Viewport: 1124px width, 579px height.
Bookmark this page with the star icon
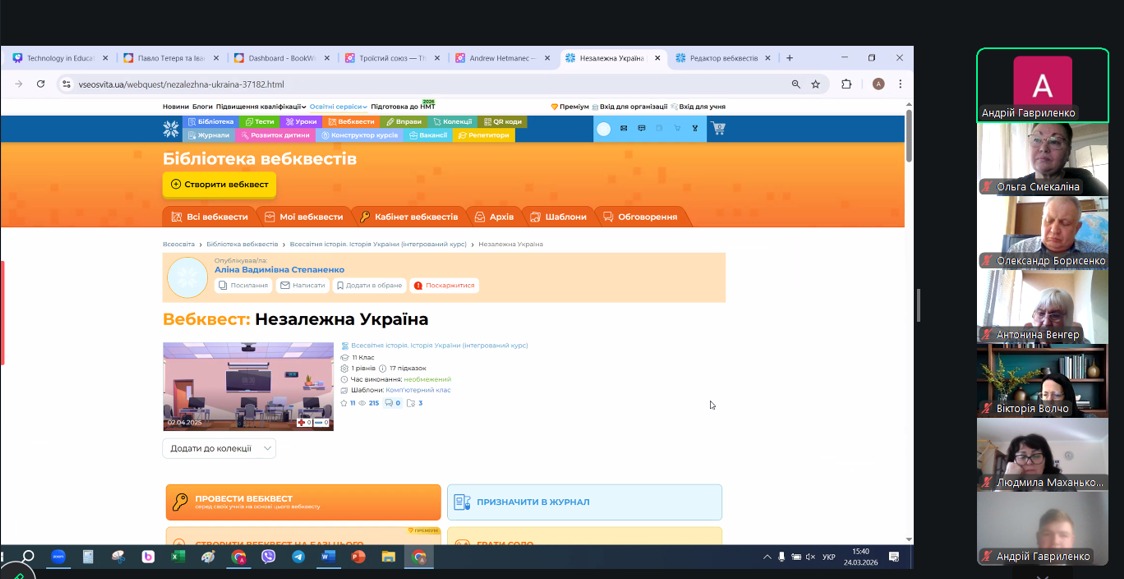click(816, 84)
